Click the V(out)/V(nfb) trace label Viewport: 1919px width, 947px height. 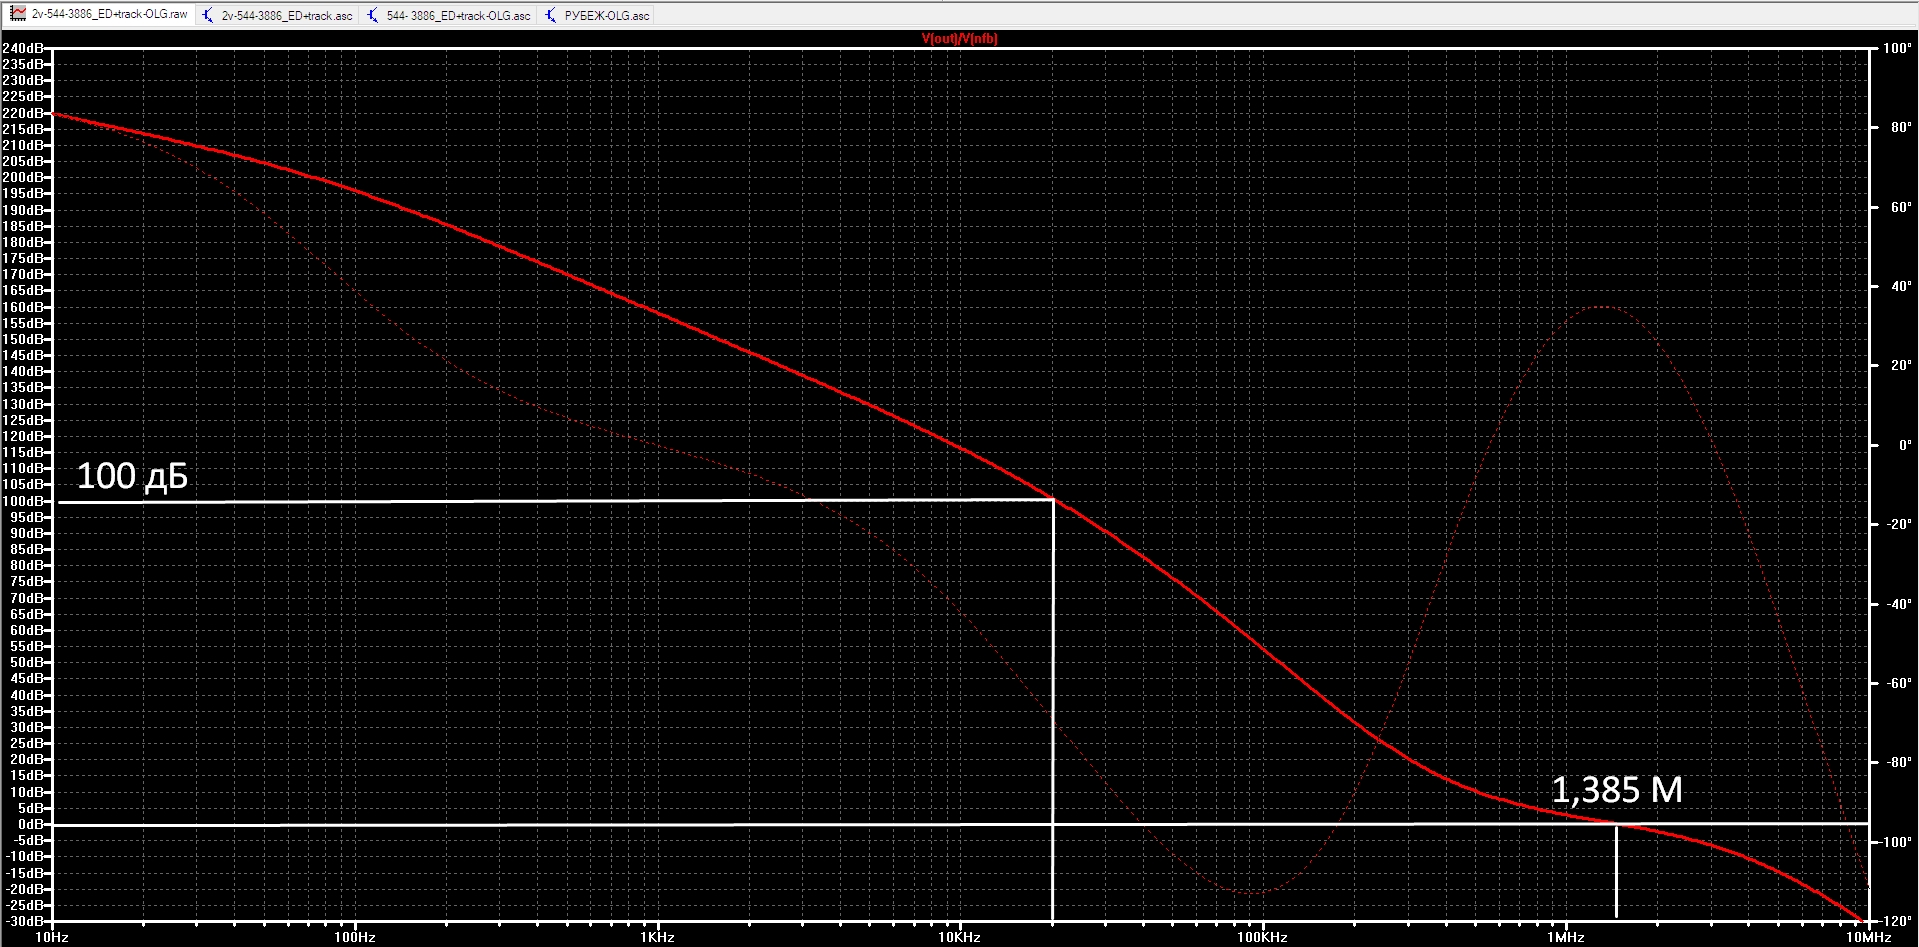(x=959, y=39)
